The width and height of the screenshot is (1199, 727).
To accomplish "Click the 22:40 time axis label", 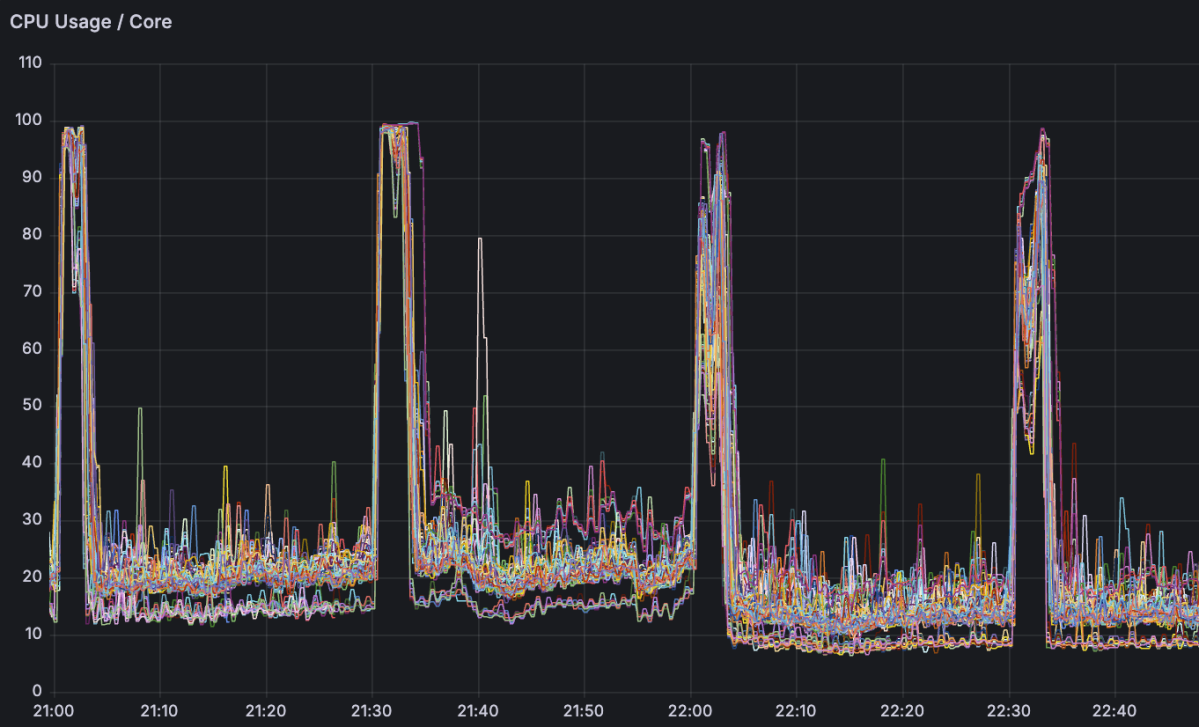I will click(x=1113, y=712).
